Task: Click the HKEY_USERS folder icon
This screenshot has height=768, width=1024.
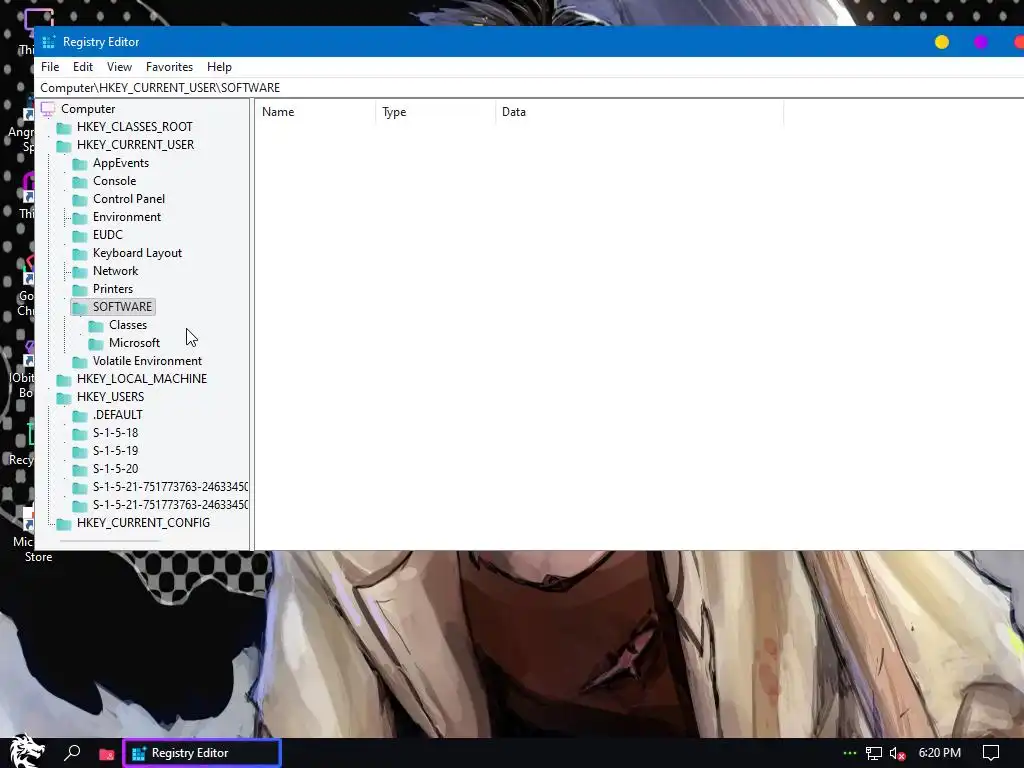Action: (63, 398)
